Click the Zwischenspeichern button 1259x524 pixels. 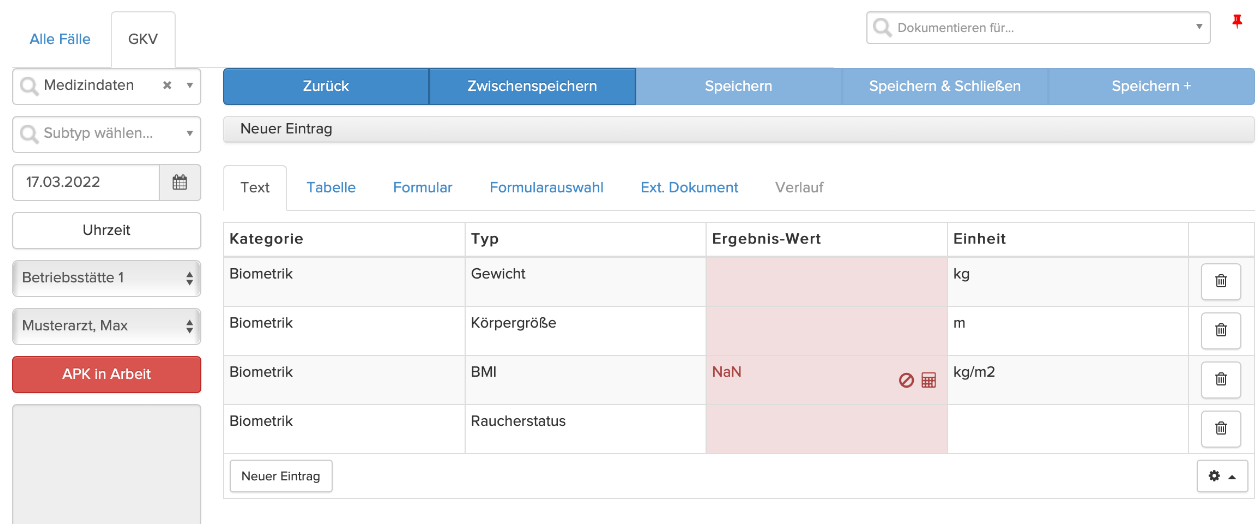532,86
